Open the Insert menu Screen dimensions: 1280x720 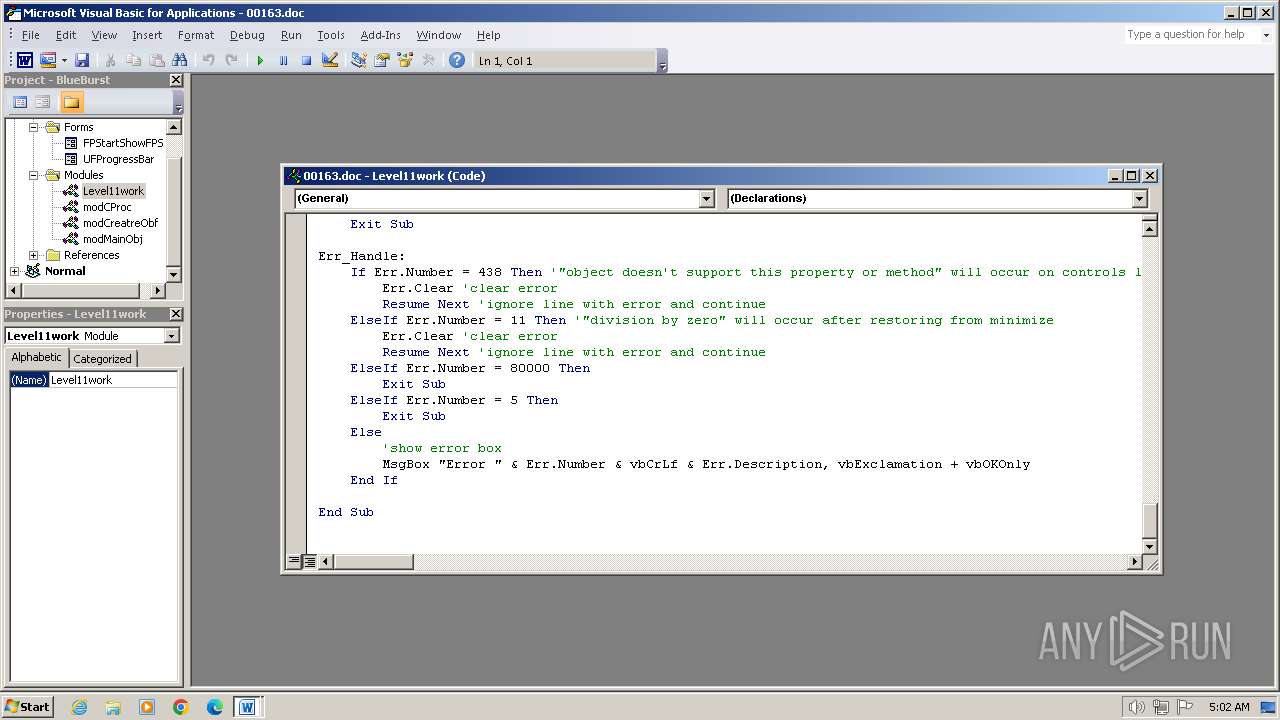pyautogui.click(x=147, y=35)
